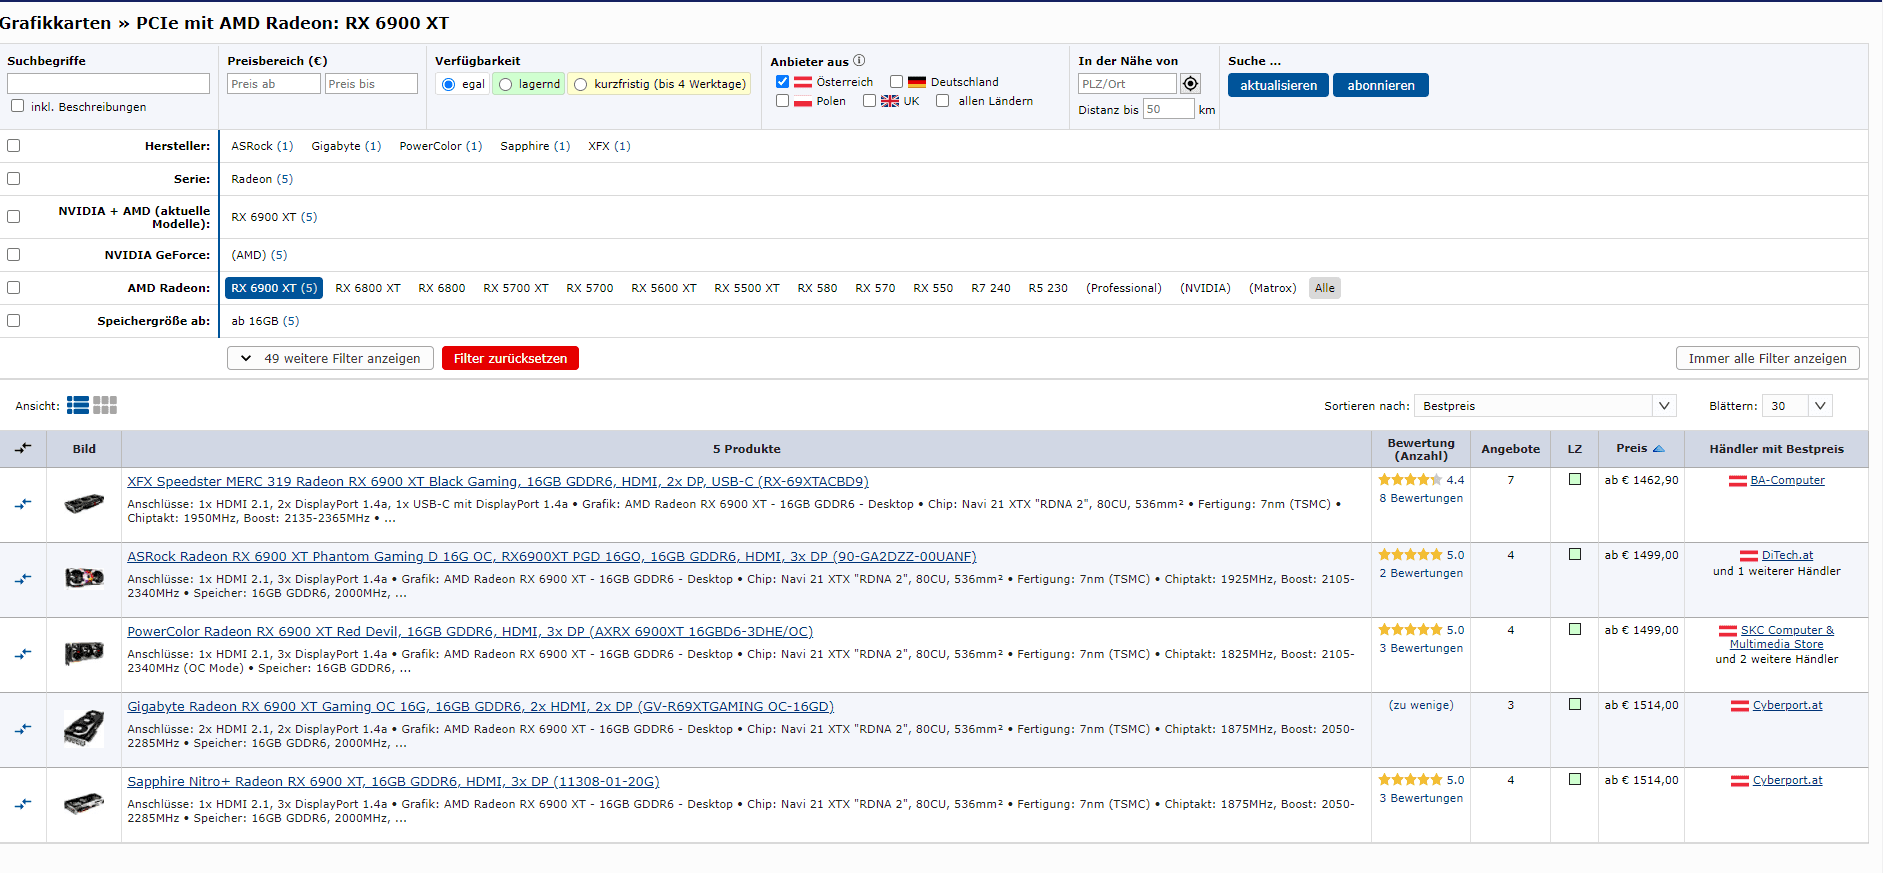Screen dimensions: 1883x873
Task: Filter by manufacturer Sapphire (1)
Action: [x=535, y=146]
